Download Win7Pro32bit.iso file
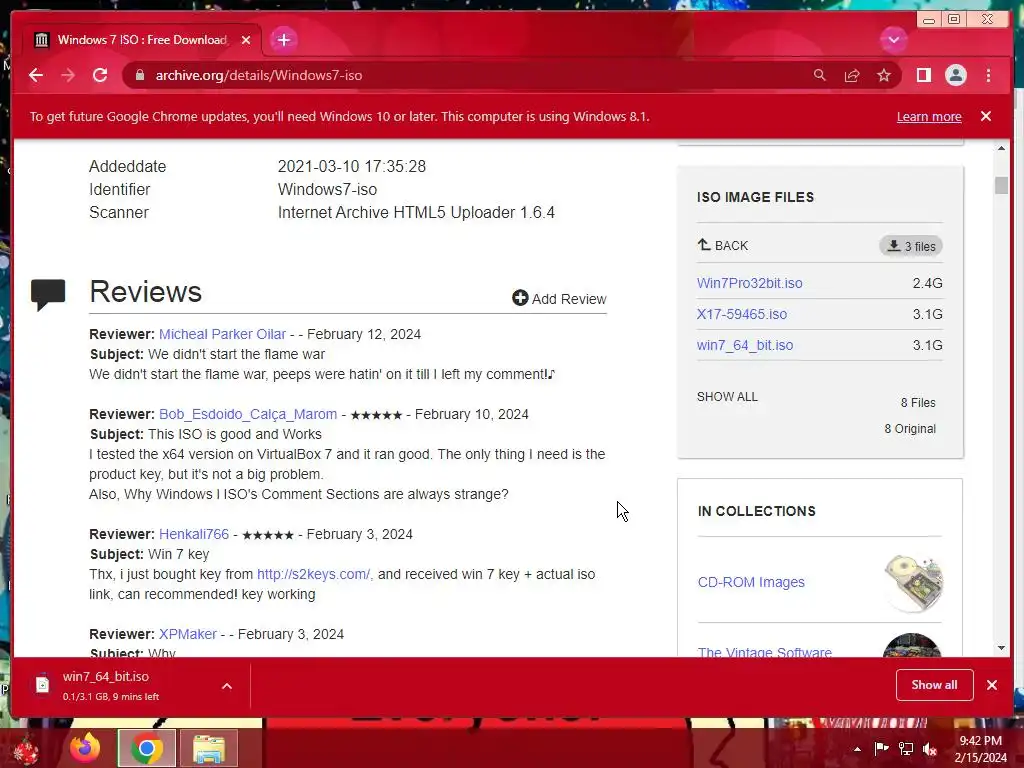This screenshot has width=1024, height=768. point(750,283)
